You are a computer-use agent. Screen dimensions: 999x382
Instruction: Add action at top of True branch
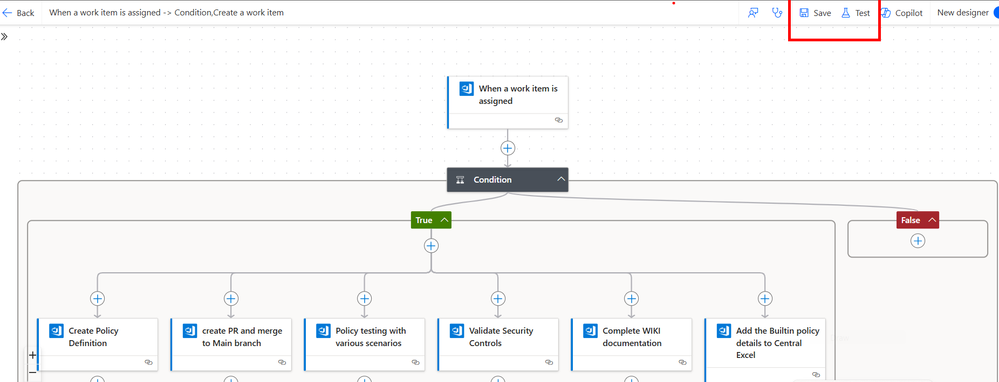(431, 245)
